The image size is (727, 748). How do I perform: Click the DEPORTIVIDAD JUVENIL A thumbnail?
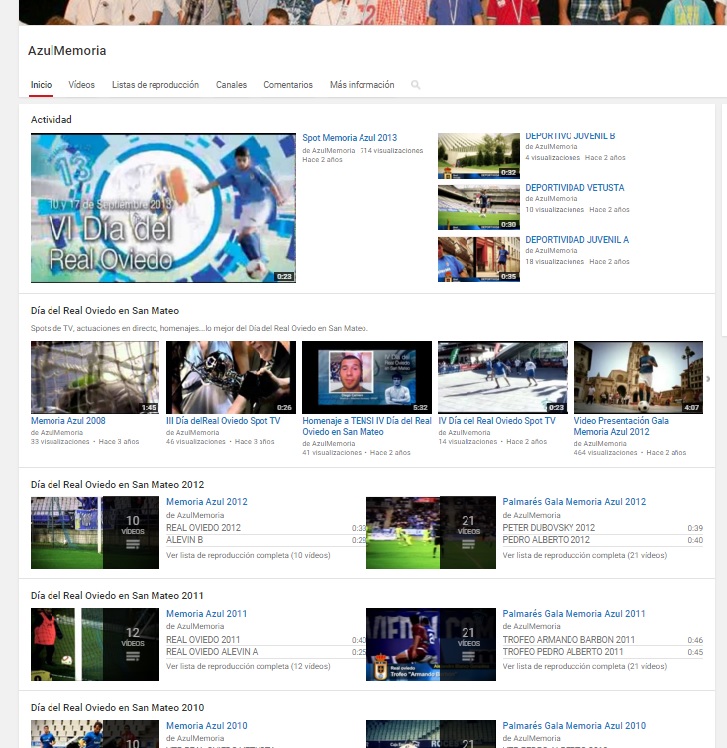(479, 260)
